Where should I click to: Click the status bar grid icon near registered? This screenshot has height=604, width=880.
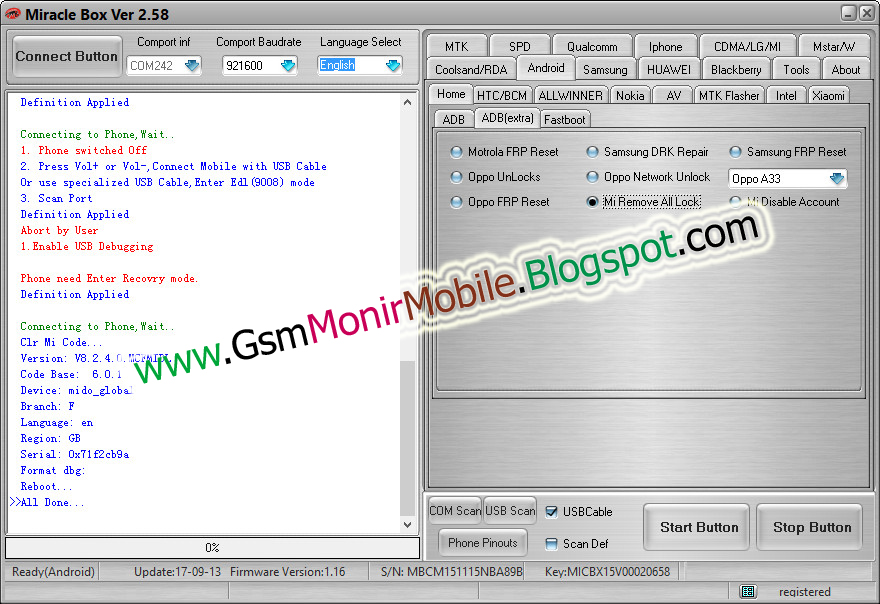pyautogui.click(x=748, y=591)
